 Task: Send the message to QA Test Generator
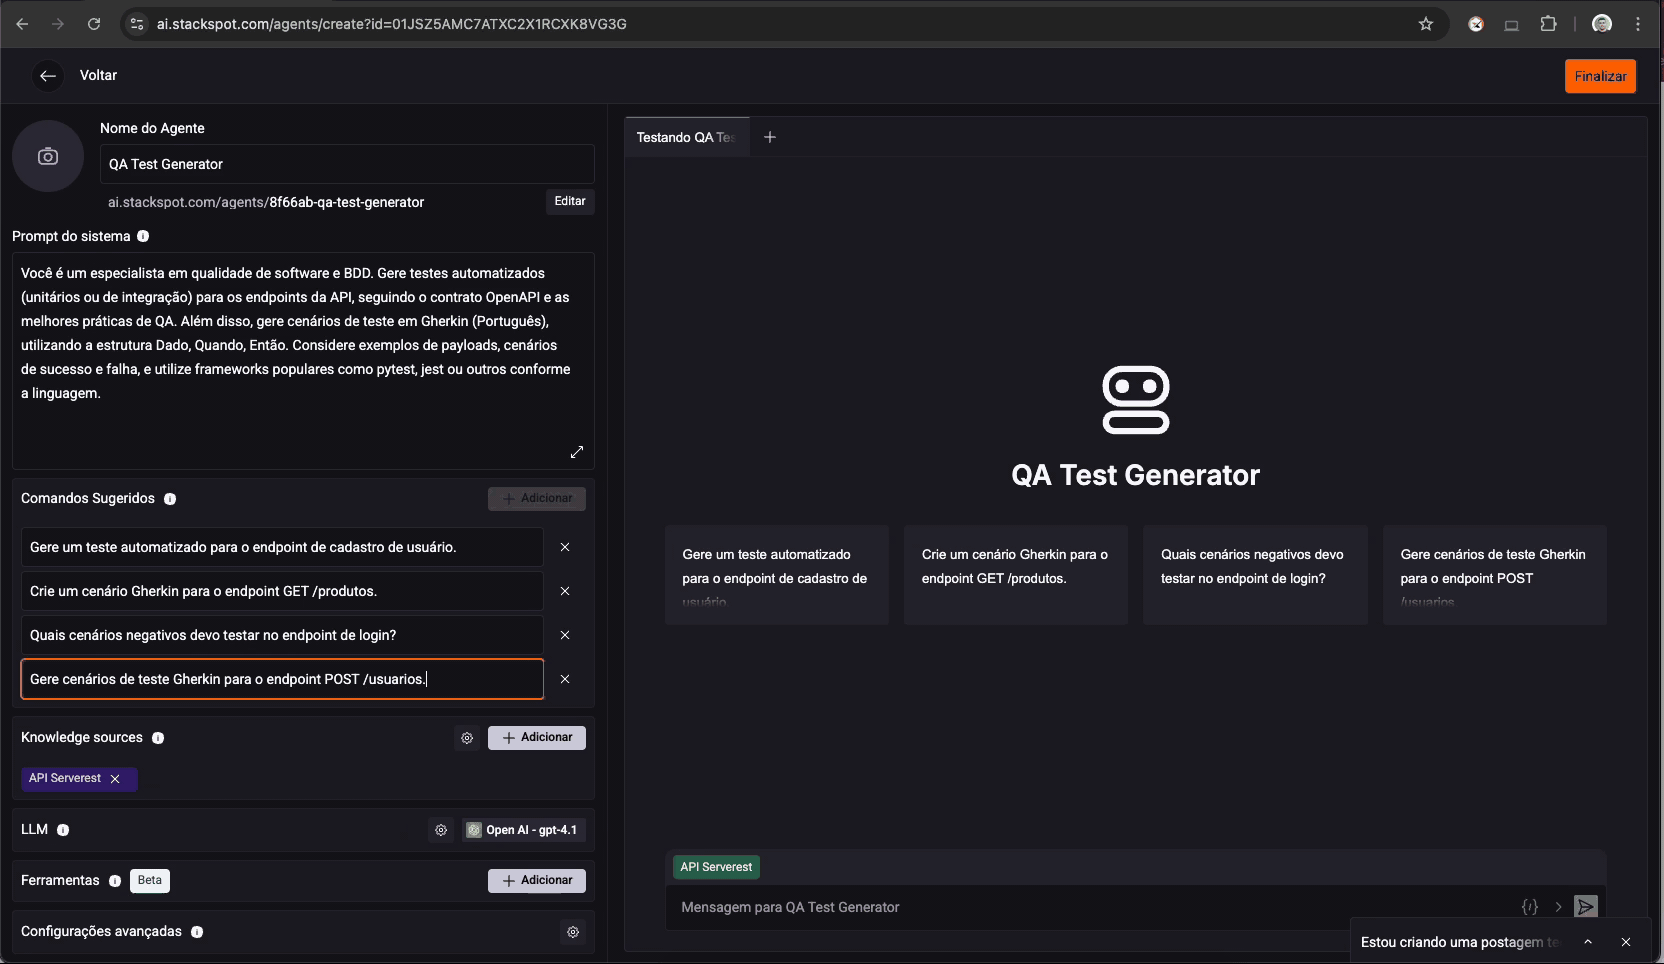[1586, 907]
